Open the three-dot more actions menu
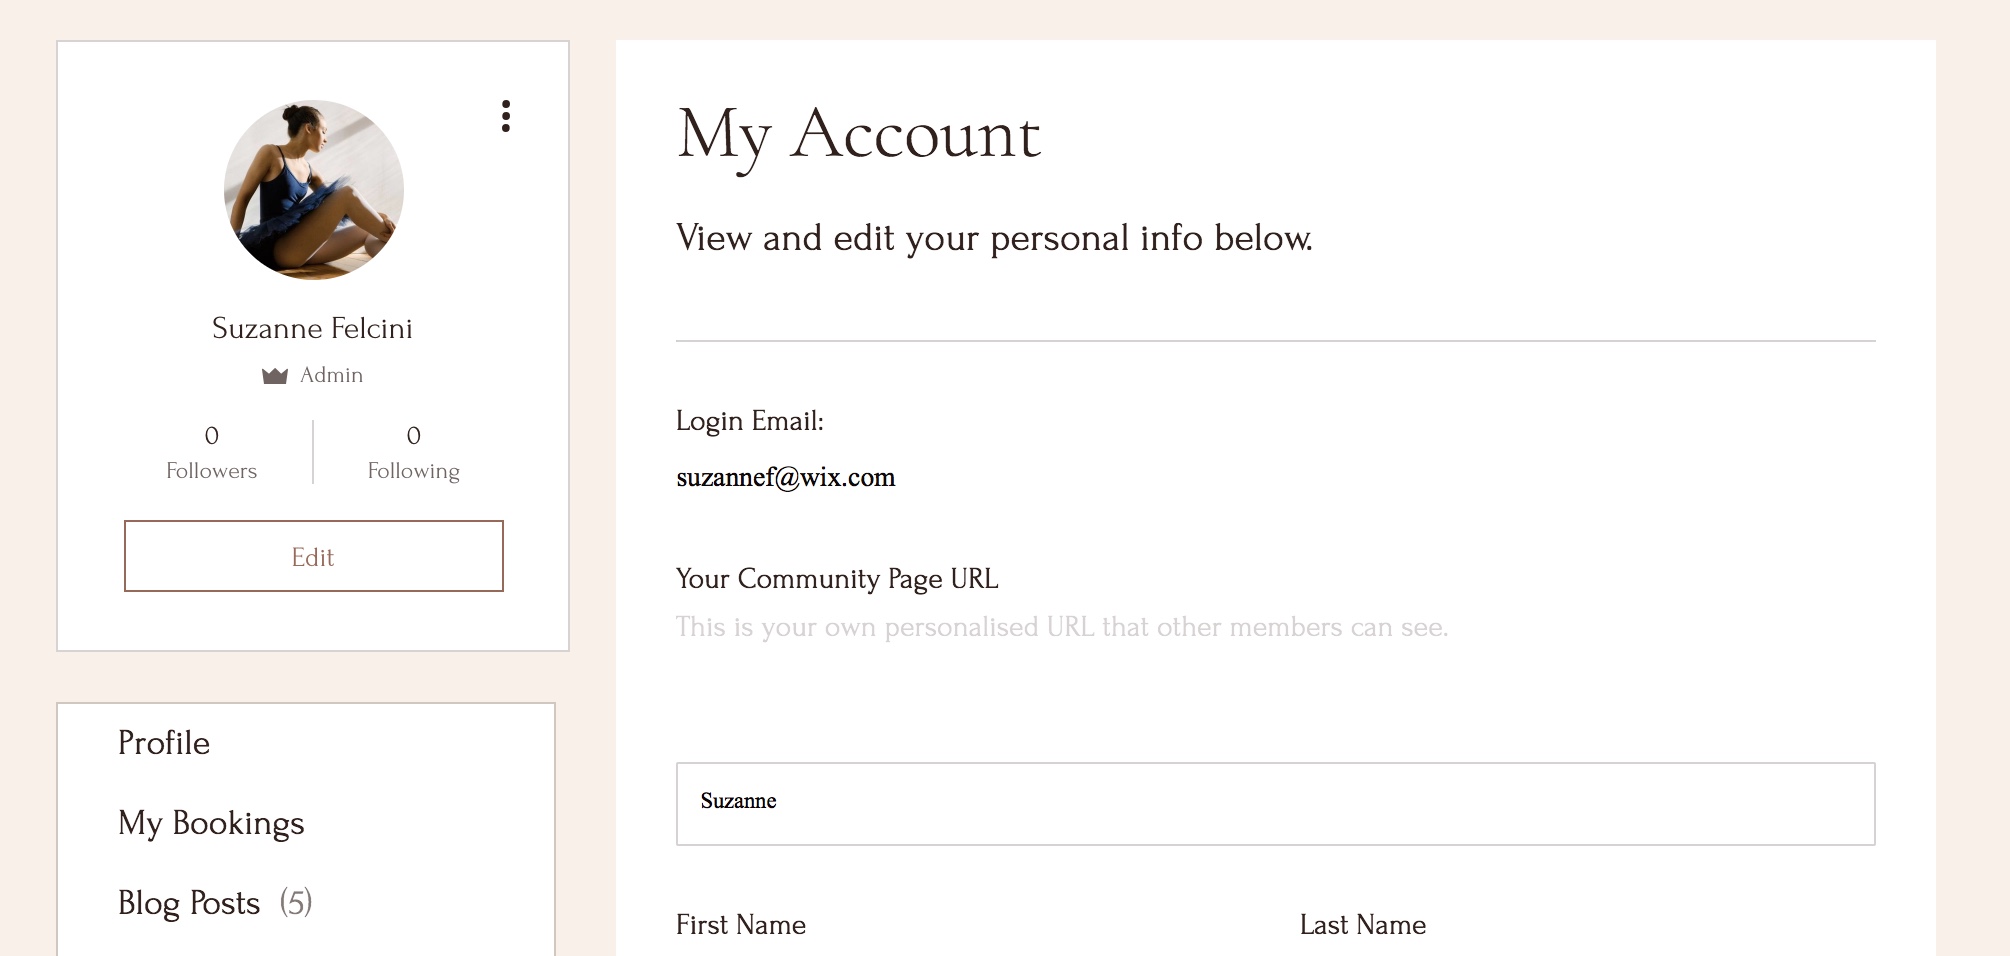The width and height of the screenshot is (2010, 956). tap(506, 116)
